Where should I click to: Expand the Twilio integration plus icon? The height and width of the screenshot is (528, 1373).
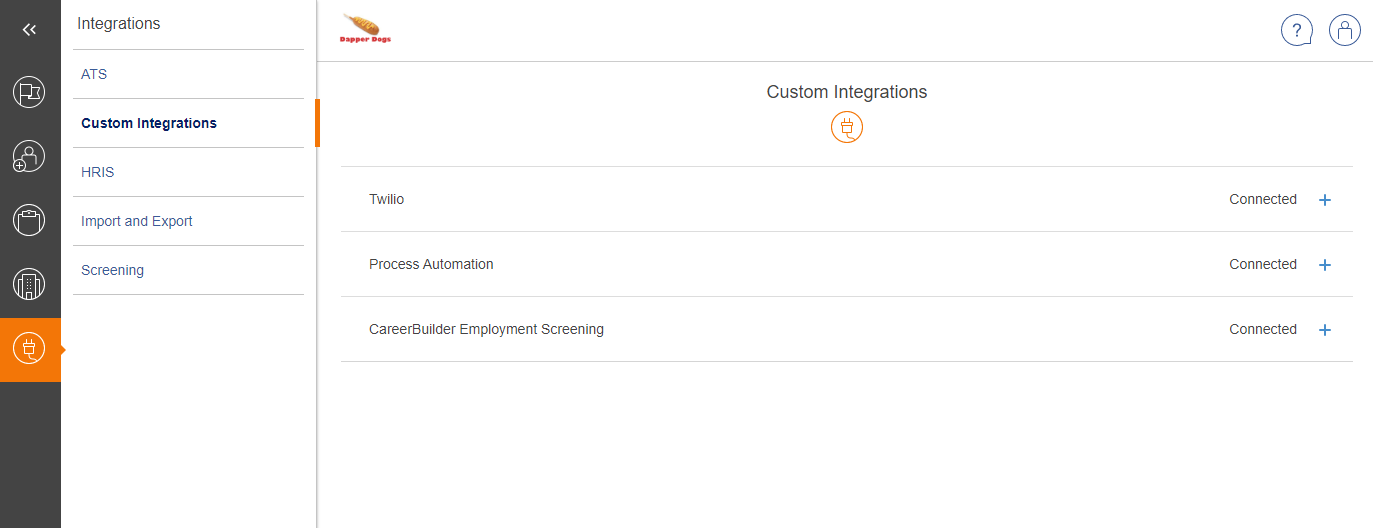(1325, 200)
